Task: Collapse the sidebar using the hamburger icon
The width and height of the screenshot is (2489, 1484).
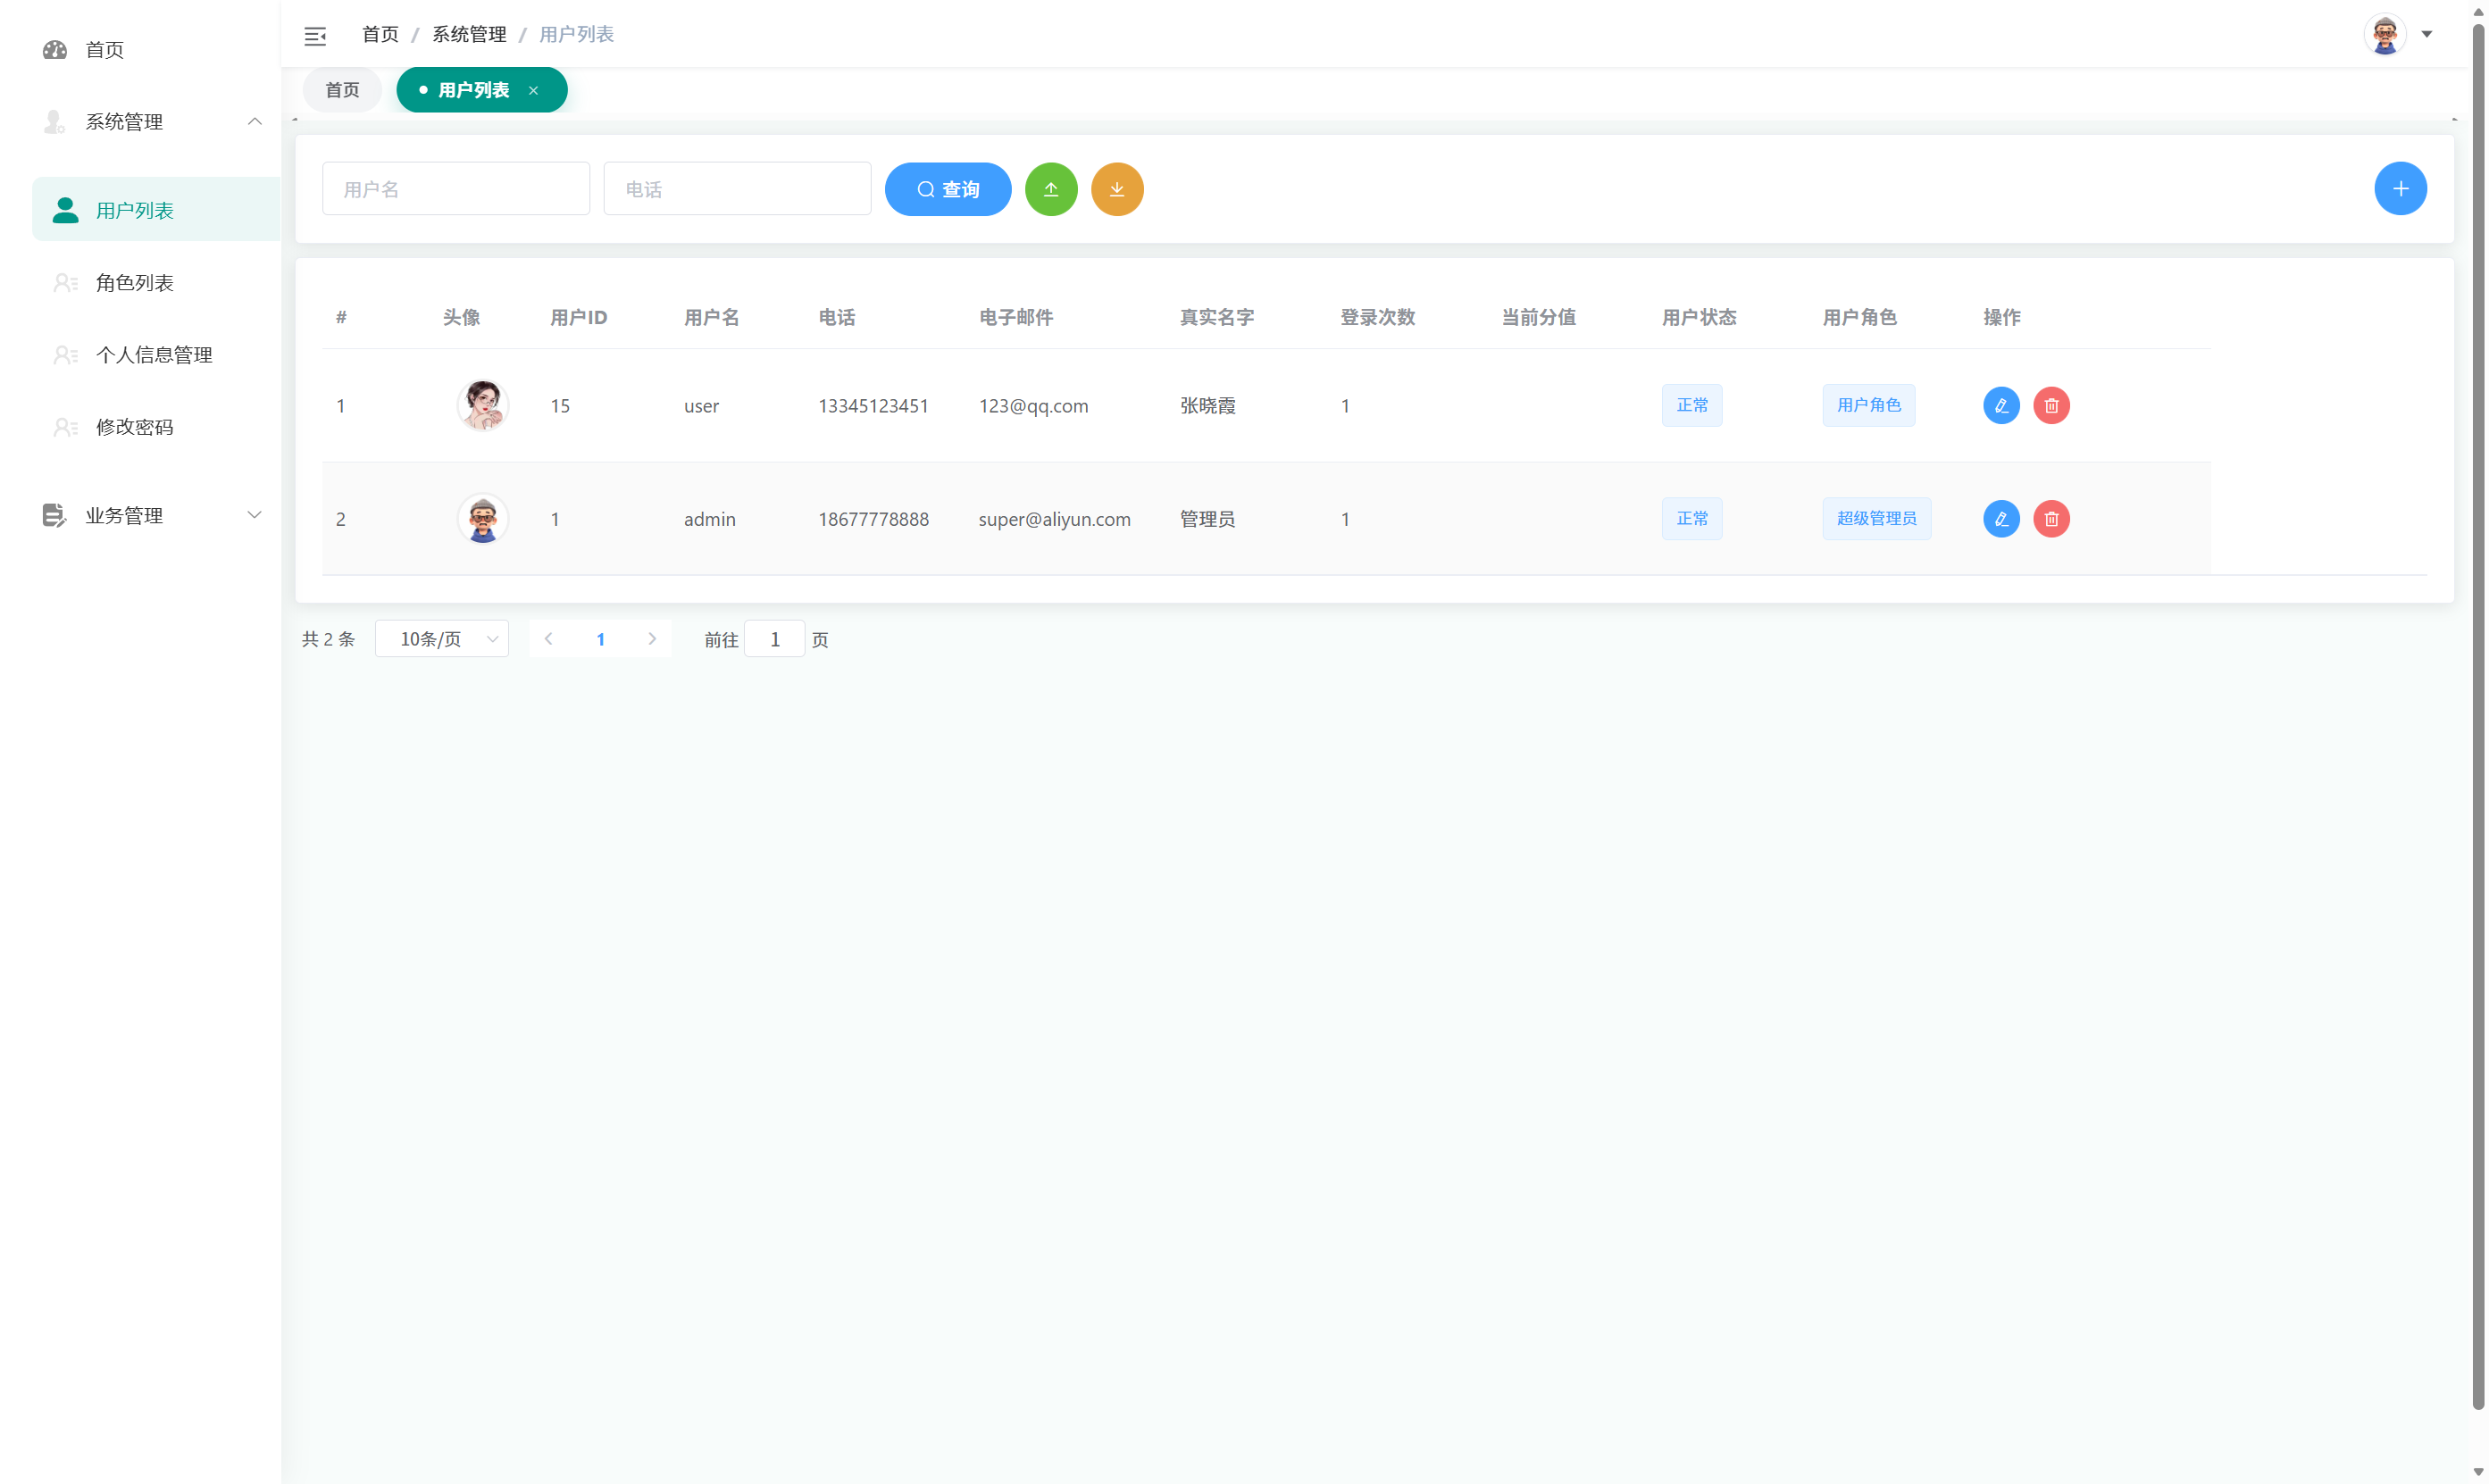Action: (x=315, y=36)
